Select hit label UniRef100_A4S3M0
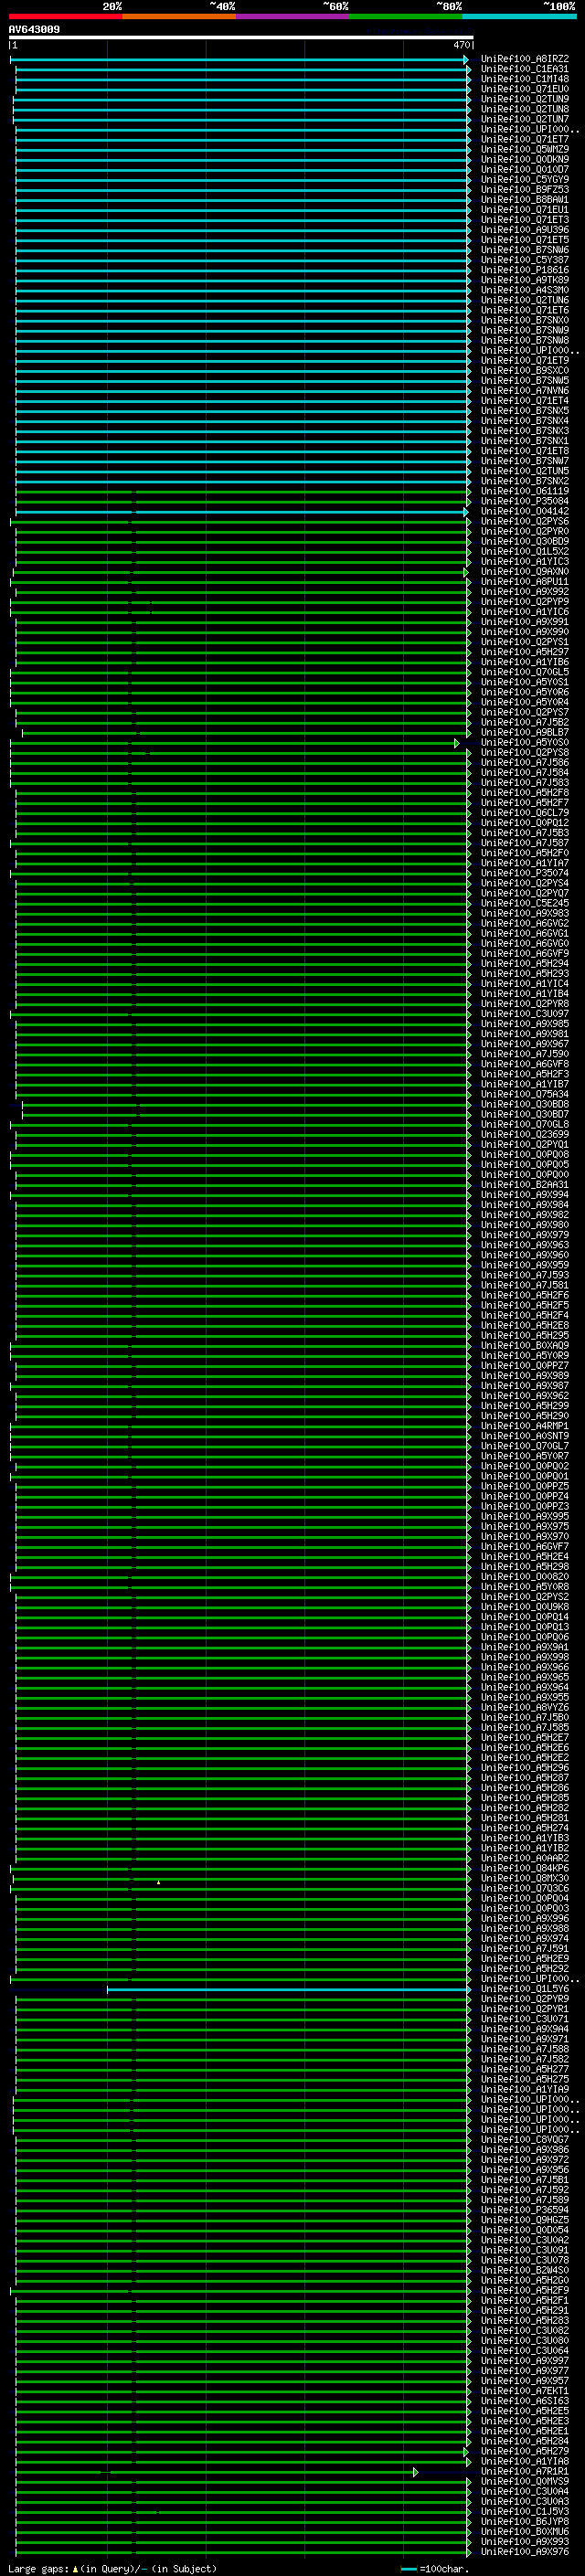The image size is (585, 2576). (x=525, y=290)
